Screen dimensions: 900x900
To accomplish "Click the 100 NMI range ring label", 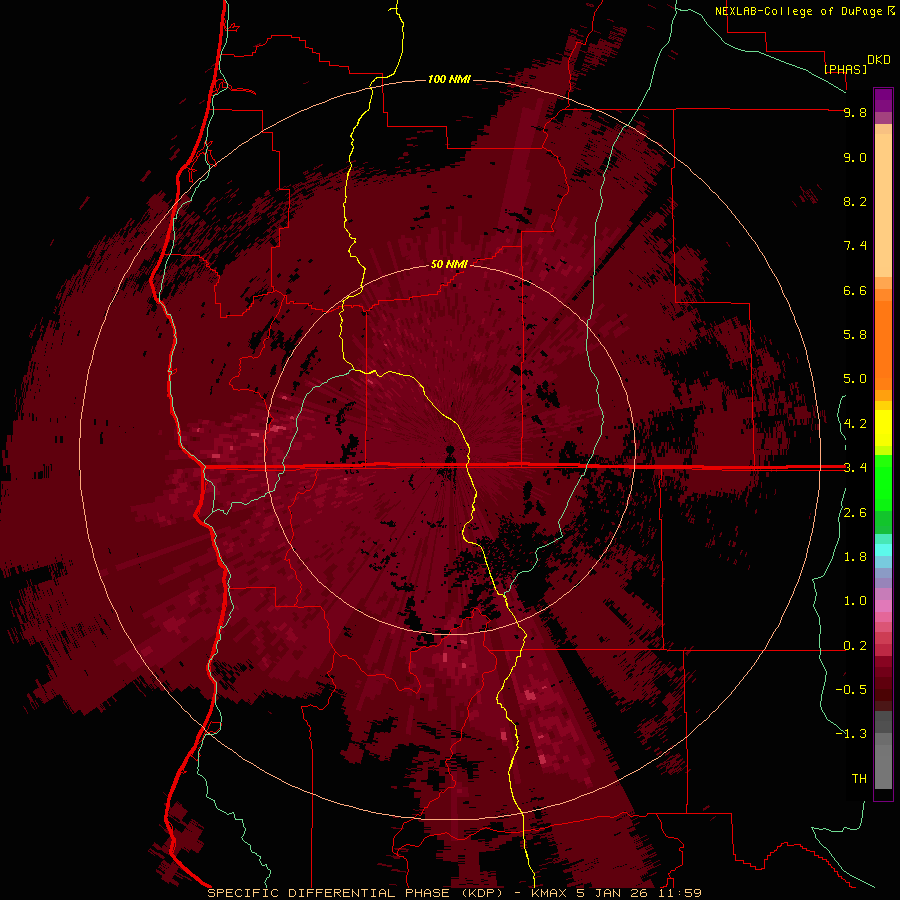I will (449, 79).
